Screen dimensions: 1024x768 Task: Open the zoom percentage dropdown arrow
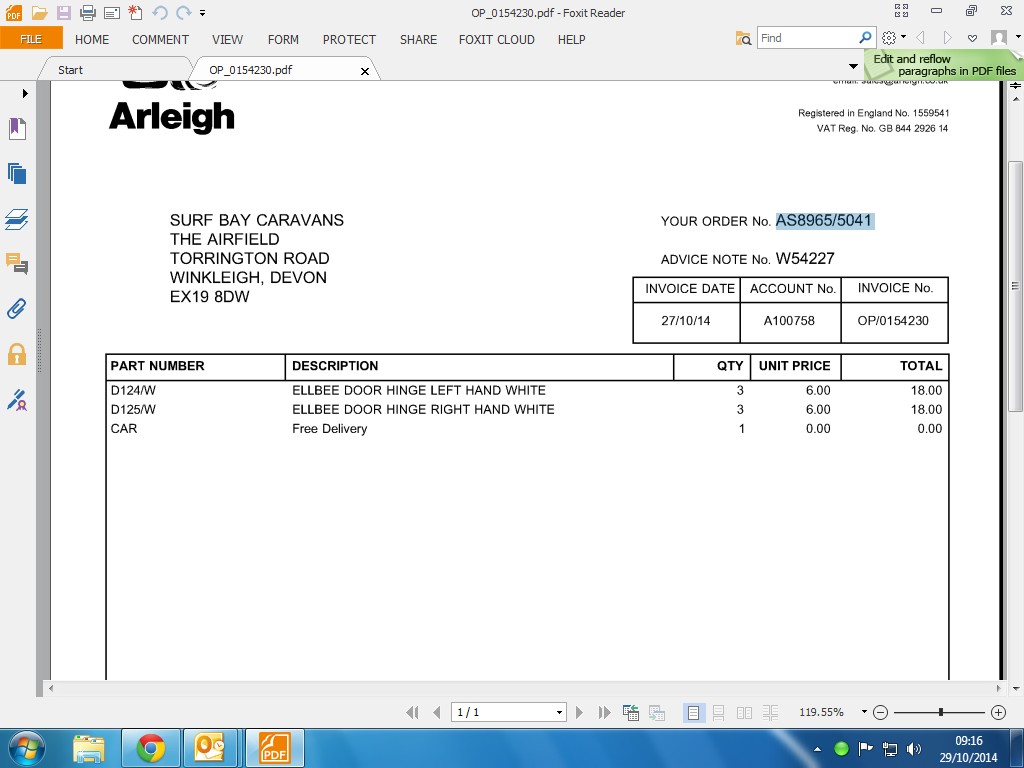pos(864,712)
